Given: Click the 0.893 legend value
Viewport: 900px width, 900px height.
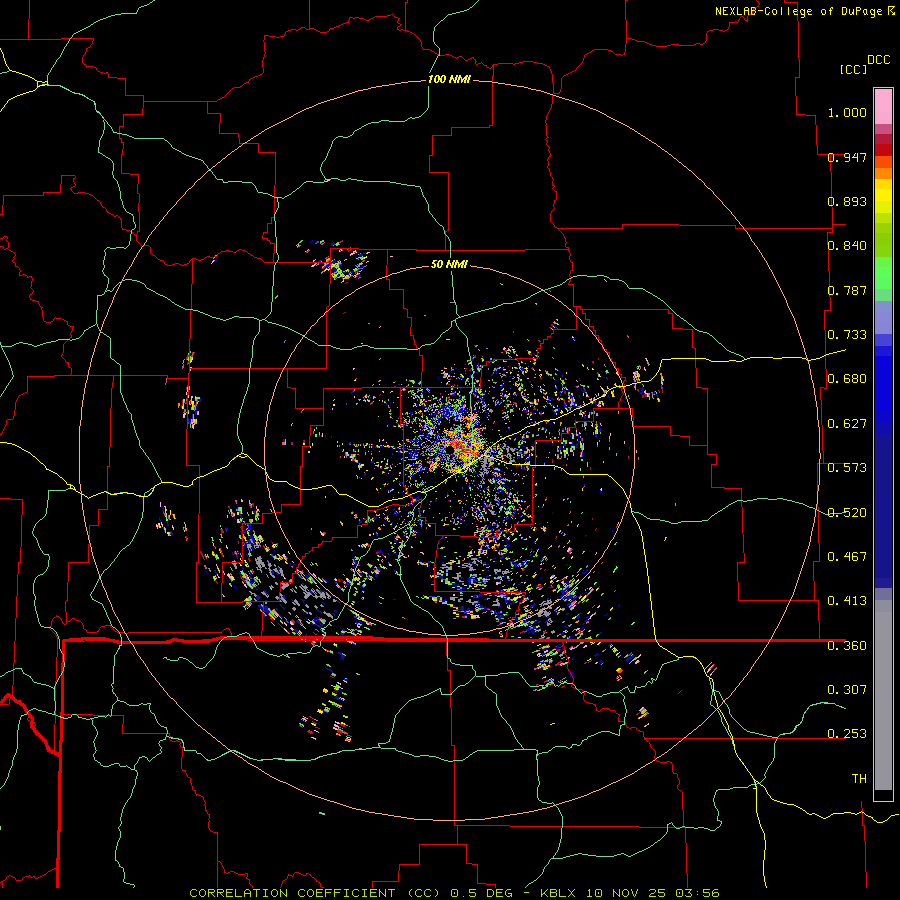Looking at the screenshot, I should 847,201.
